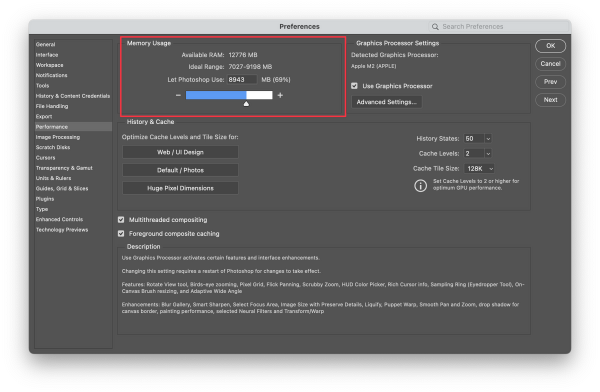Image resolution: width=600 pixels, height=392 pixels.
Task: Click the OK button
Action: [550, 46]
